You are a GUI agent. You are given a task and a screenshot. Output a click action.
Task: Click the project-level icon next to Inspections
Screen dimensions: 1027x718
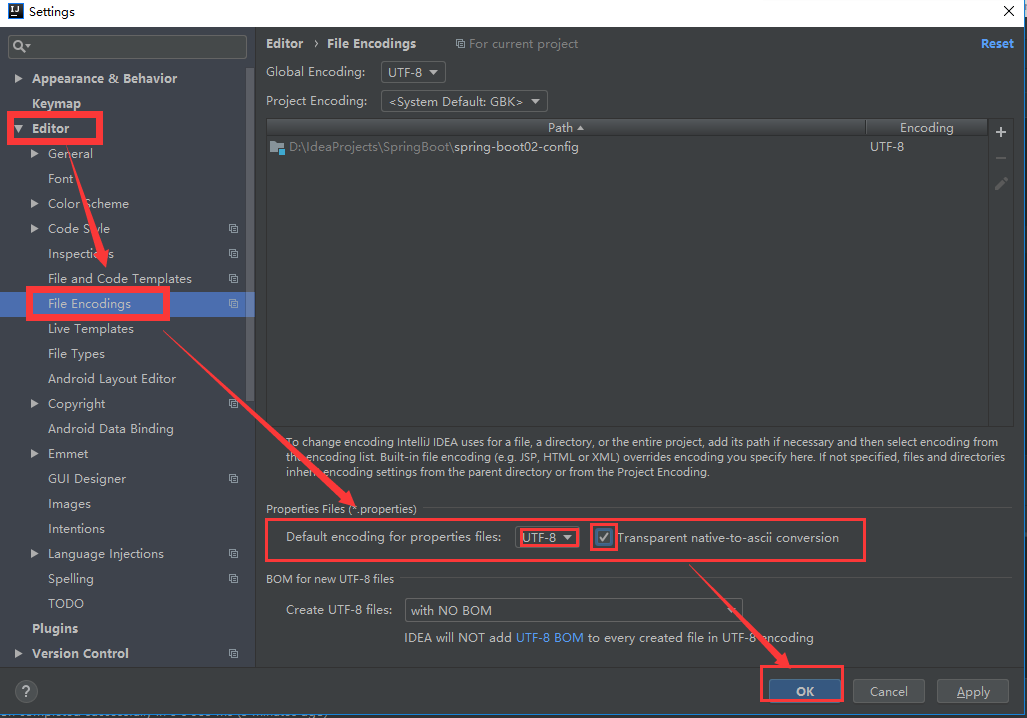(x=233, y=254)
